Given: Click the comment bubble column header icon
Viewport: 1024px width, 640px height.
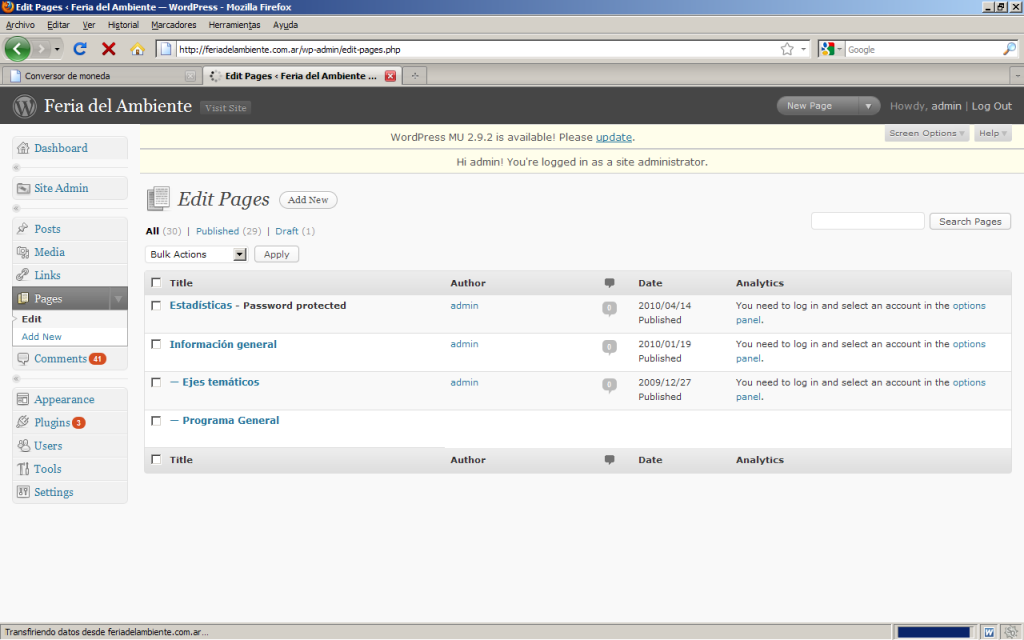Looking at the screenshot, I should point(610,283).
